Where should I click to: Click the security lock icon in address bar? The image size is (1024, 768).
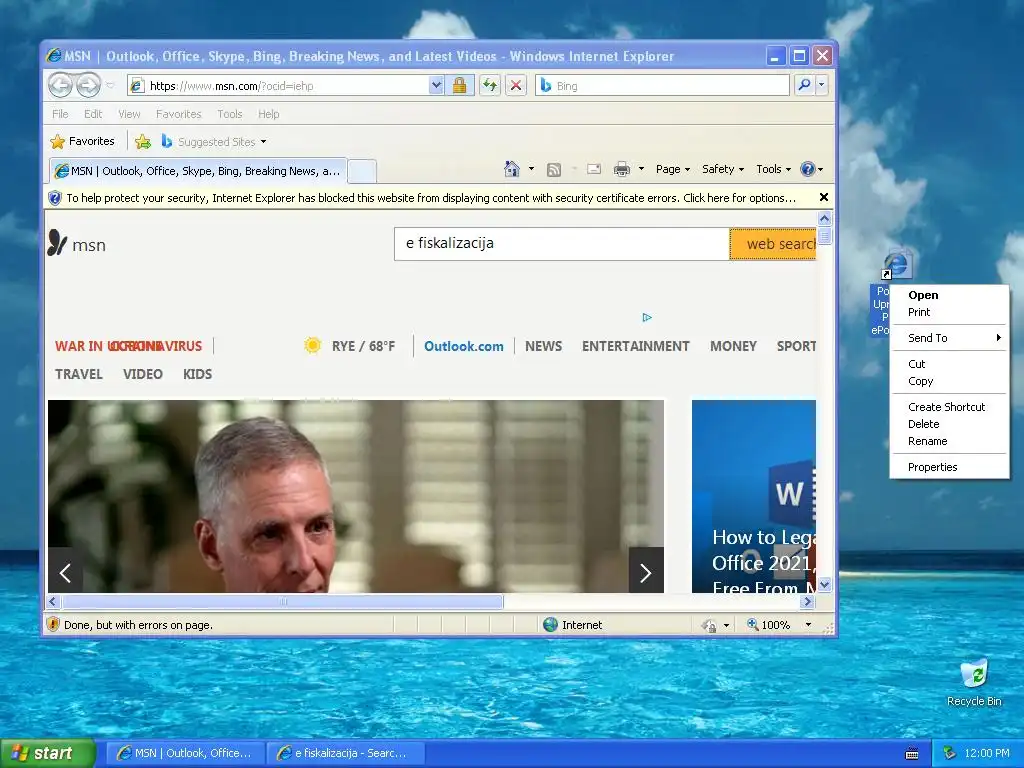coord(460,86)
